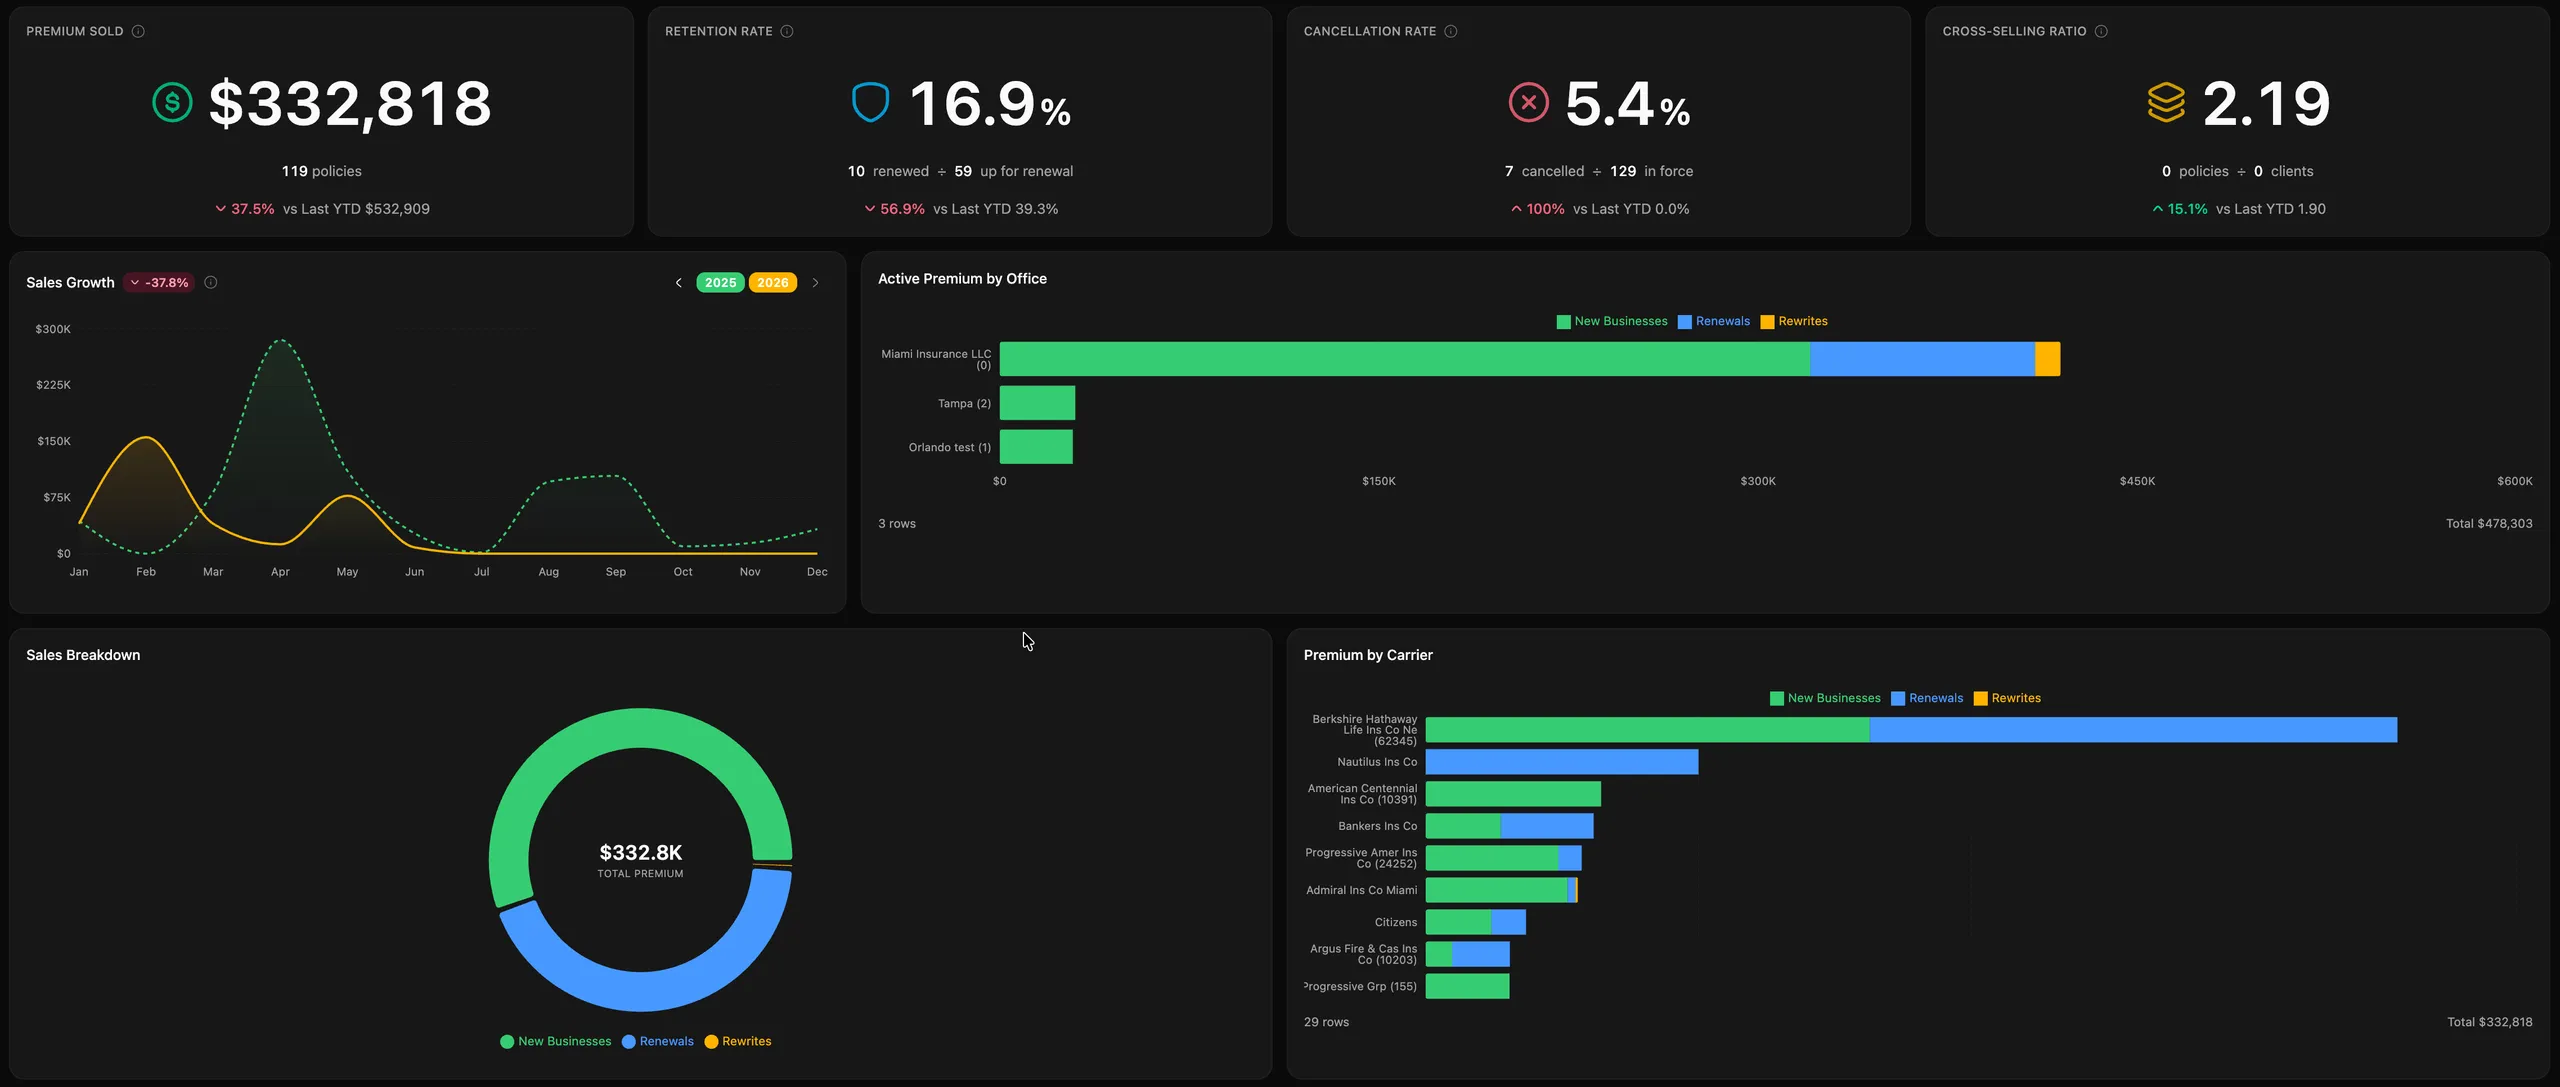The width and height of the screenshot is (2560, 1087).
Task: Click the Sales Growth info icon
Action: (x=211, y=282)
